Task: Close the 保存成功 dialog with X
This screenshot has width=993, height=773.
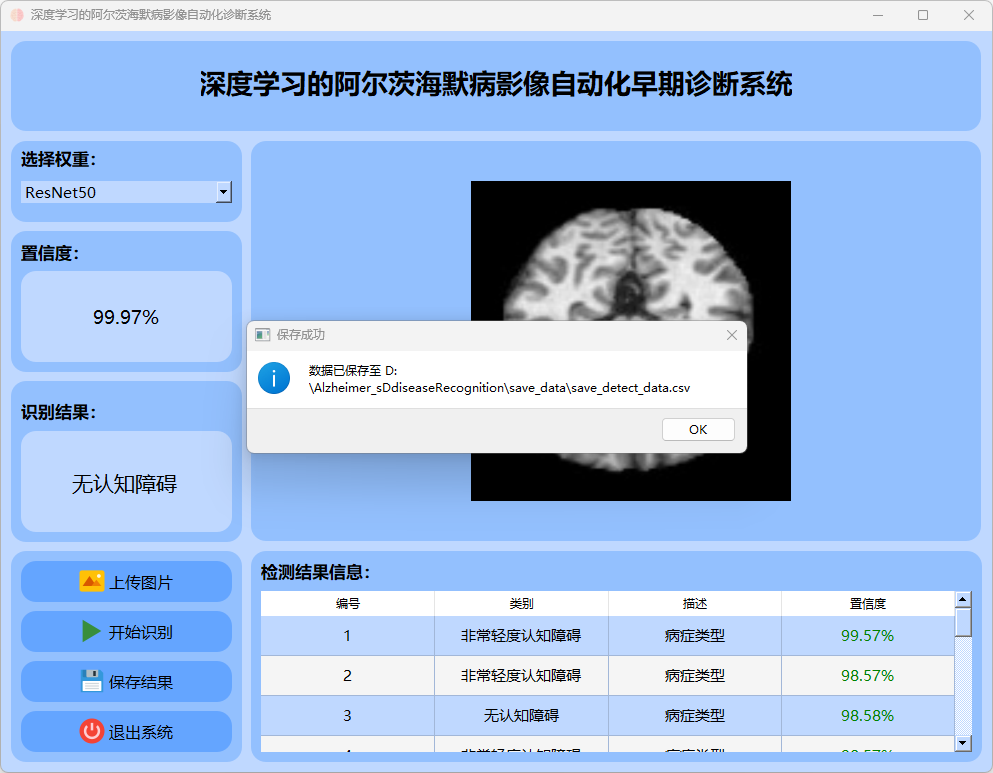Action: pos(732,335)
